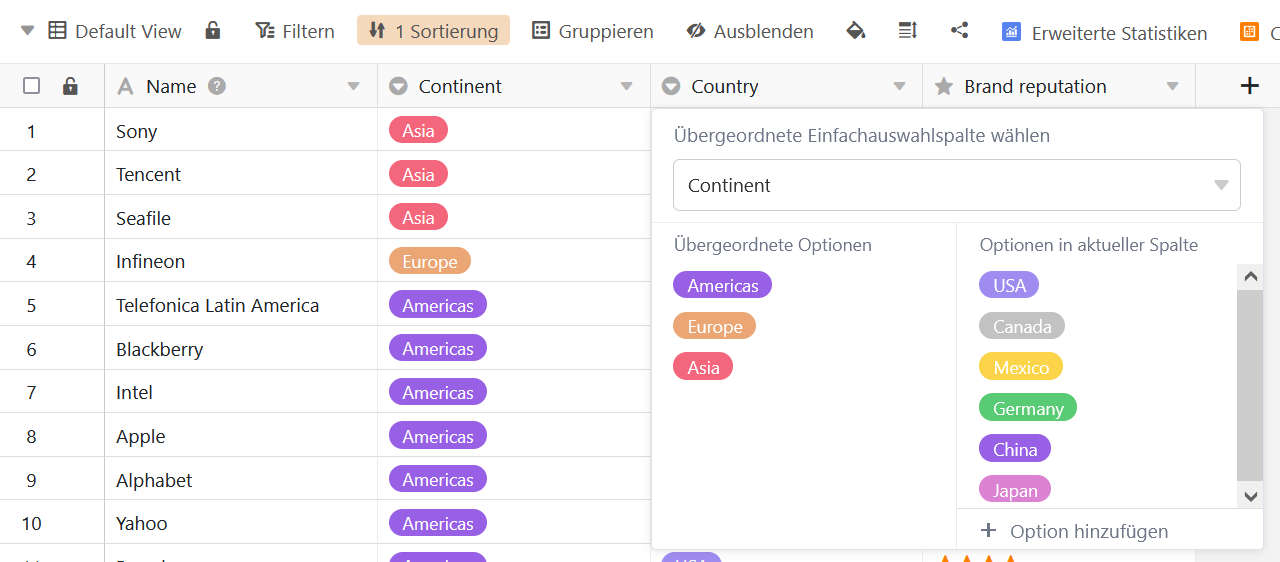The height and width of the screenshot is (562, 1280).
Task: Click the Seafile name cell
Action: pos(241,217)
